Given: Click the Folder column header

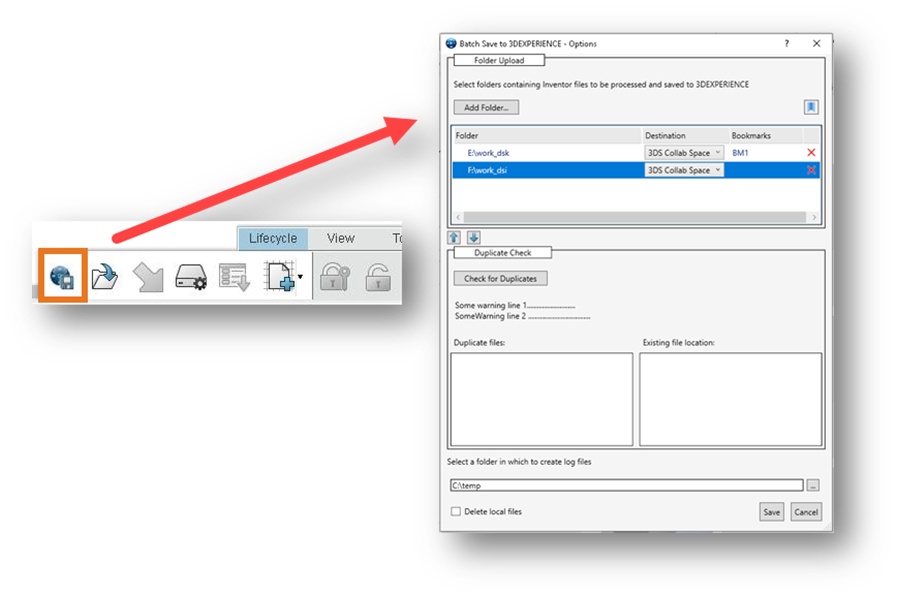Looking at the screenshot, I should pos(547,135).
